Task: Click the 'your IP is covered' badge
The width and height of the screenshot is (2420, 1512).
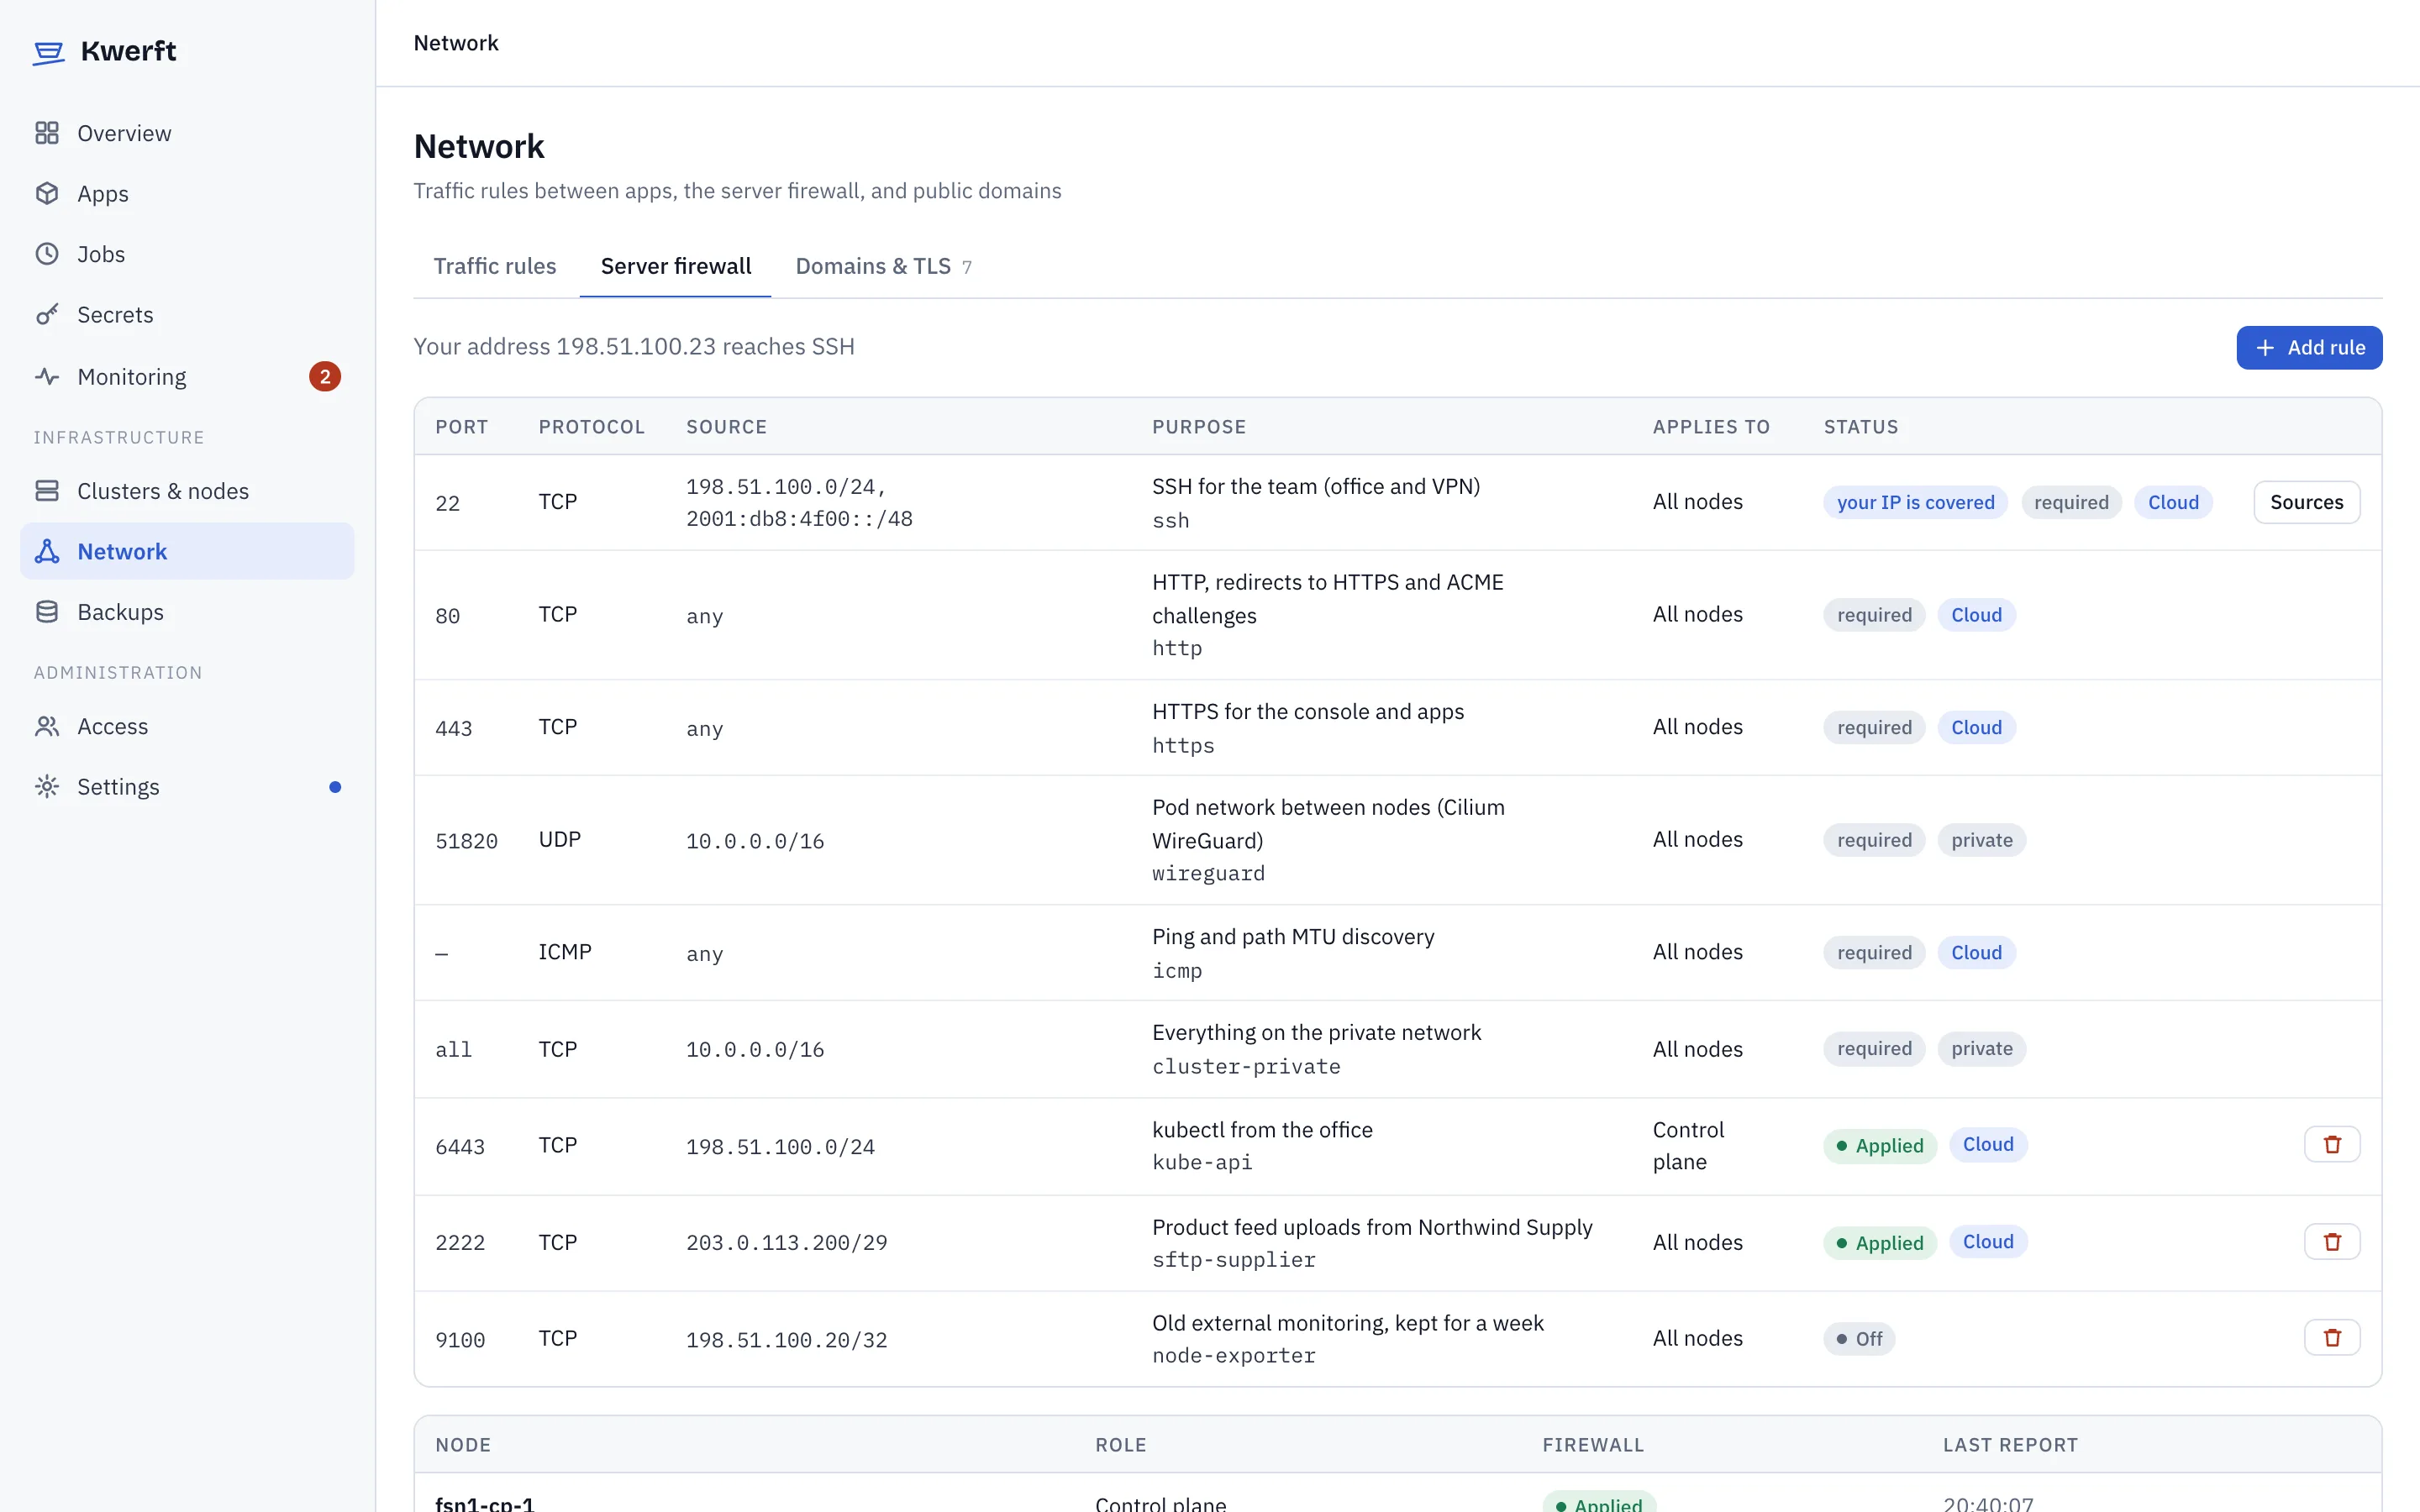Action: 1915,502
